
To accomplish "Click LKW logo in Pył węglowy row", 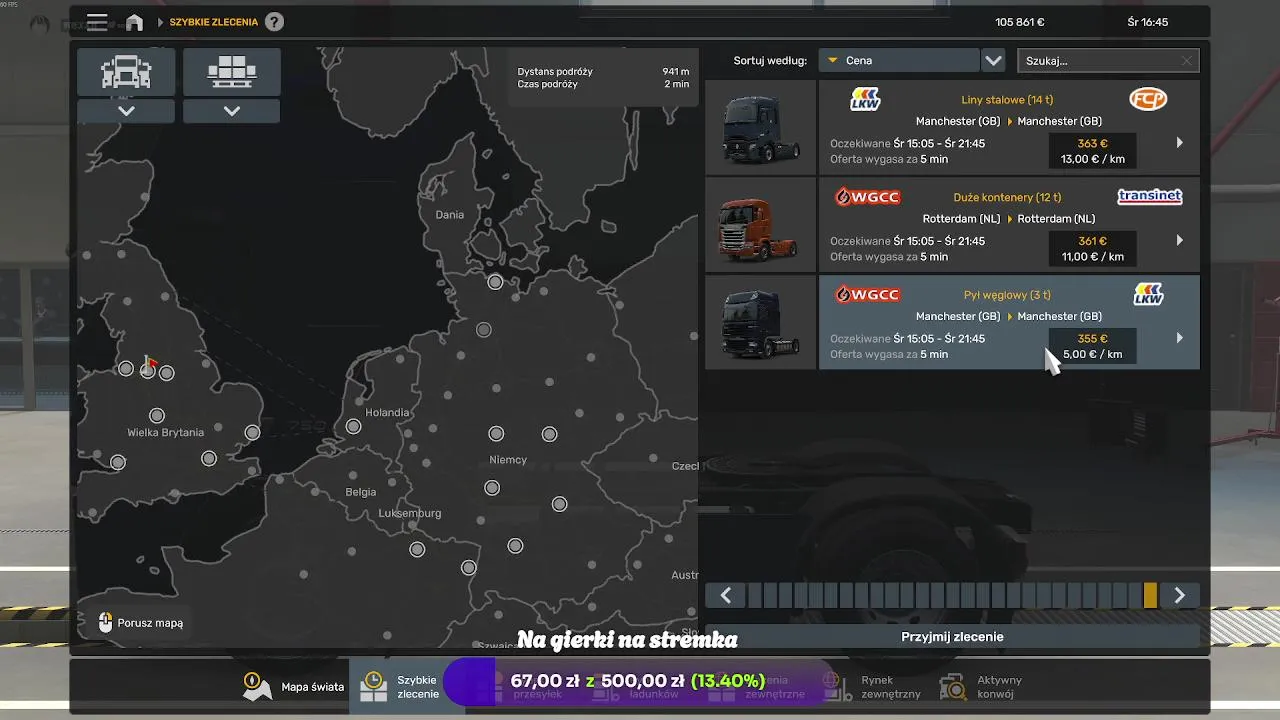I will 1148,294.
